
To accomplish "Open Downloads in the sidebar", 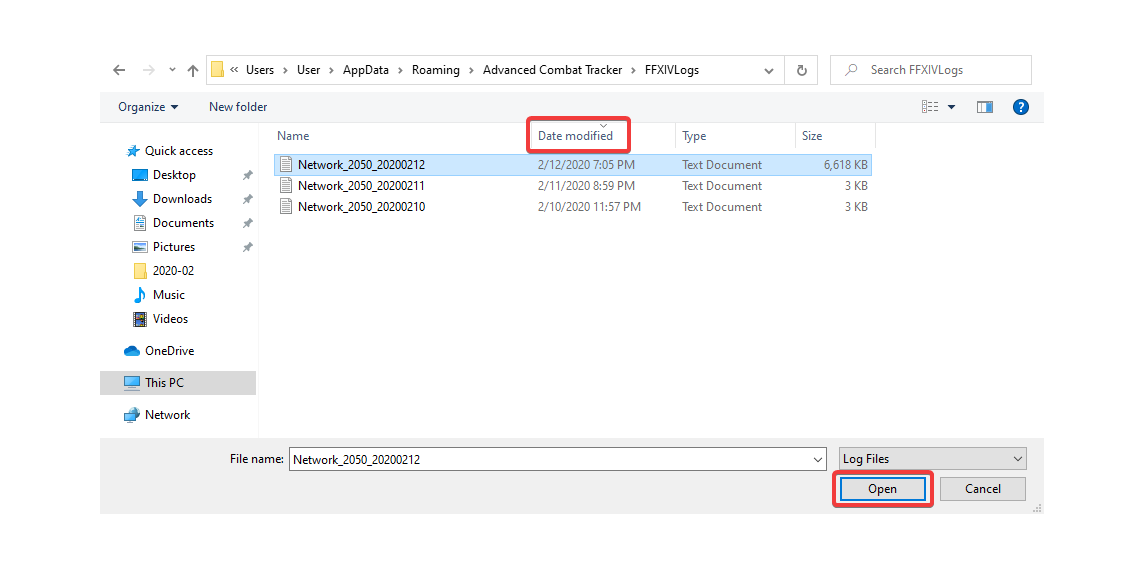I will coord(172,199).
